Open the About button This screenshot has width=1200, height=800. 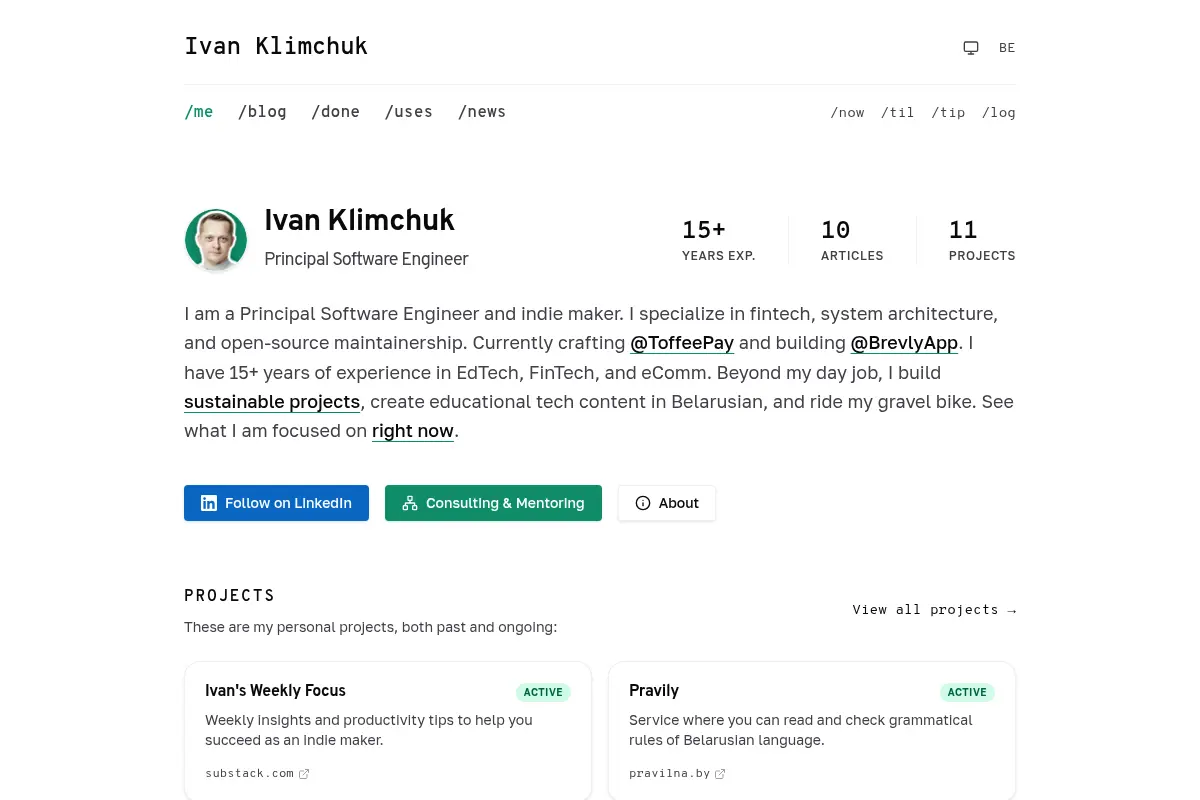coord(667,503)
